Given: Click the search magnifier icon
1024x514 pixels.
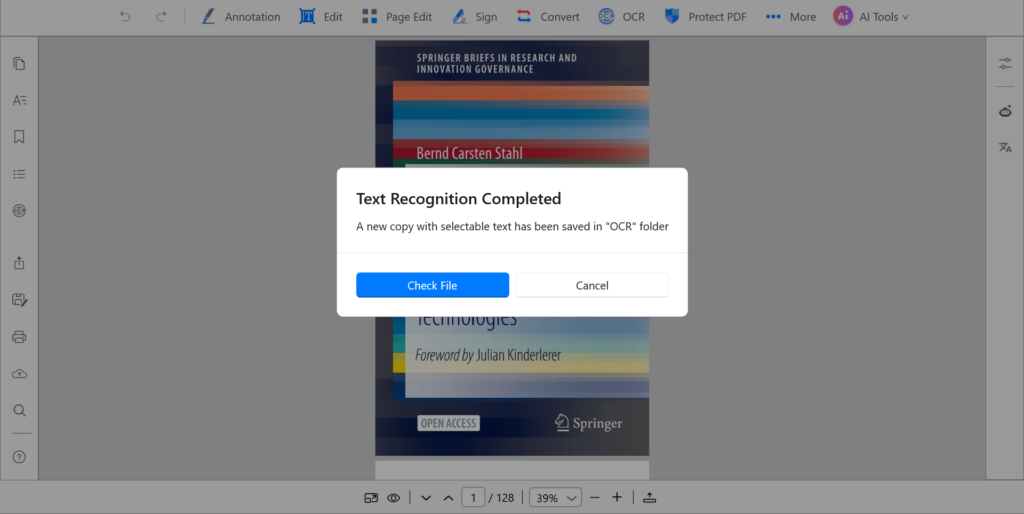Looking at the screenshot, I should click(19, 410).
